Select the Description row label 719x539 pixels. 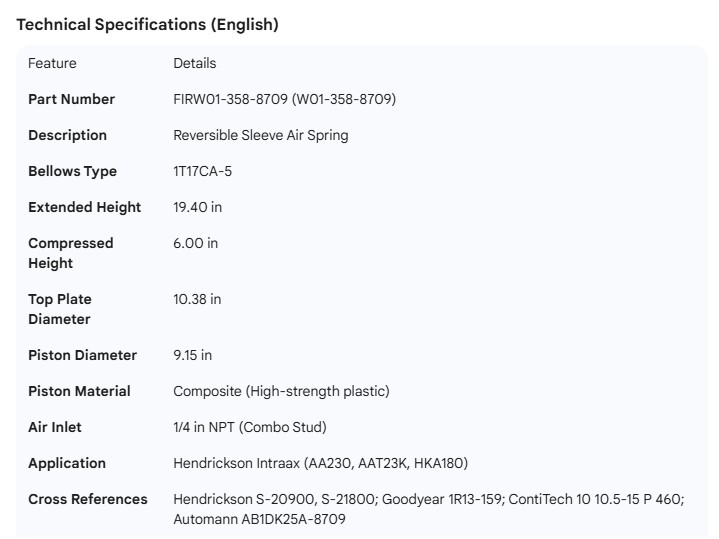[67, 135]
